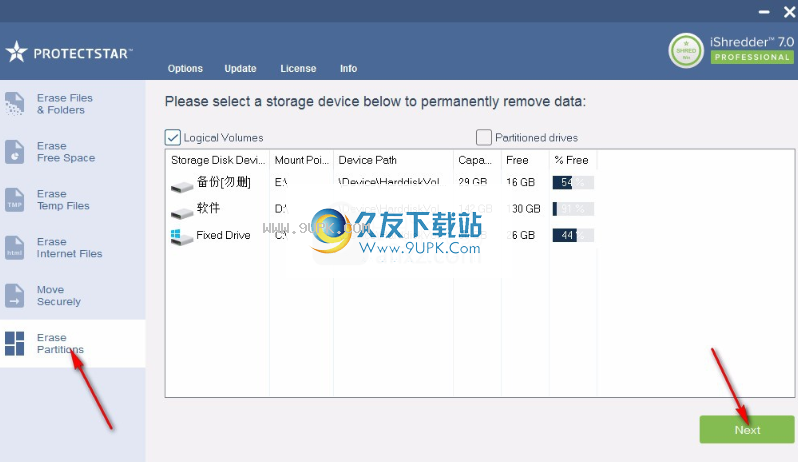Image resolution: width=798 pixels, height=462 pixels.
Task: Click the 29 GB capacity value
Action: point(473,182)
